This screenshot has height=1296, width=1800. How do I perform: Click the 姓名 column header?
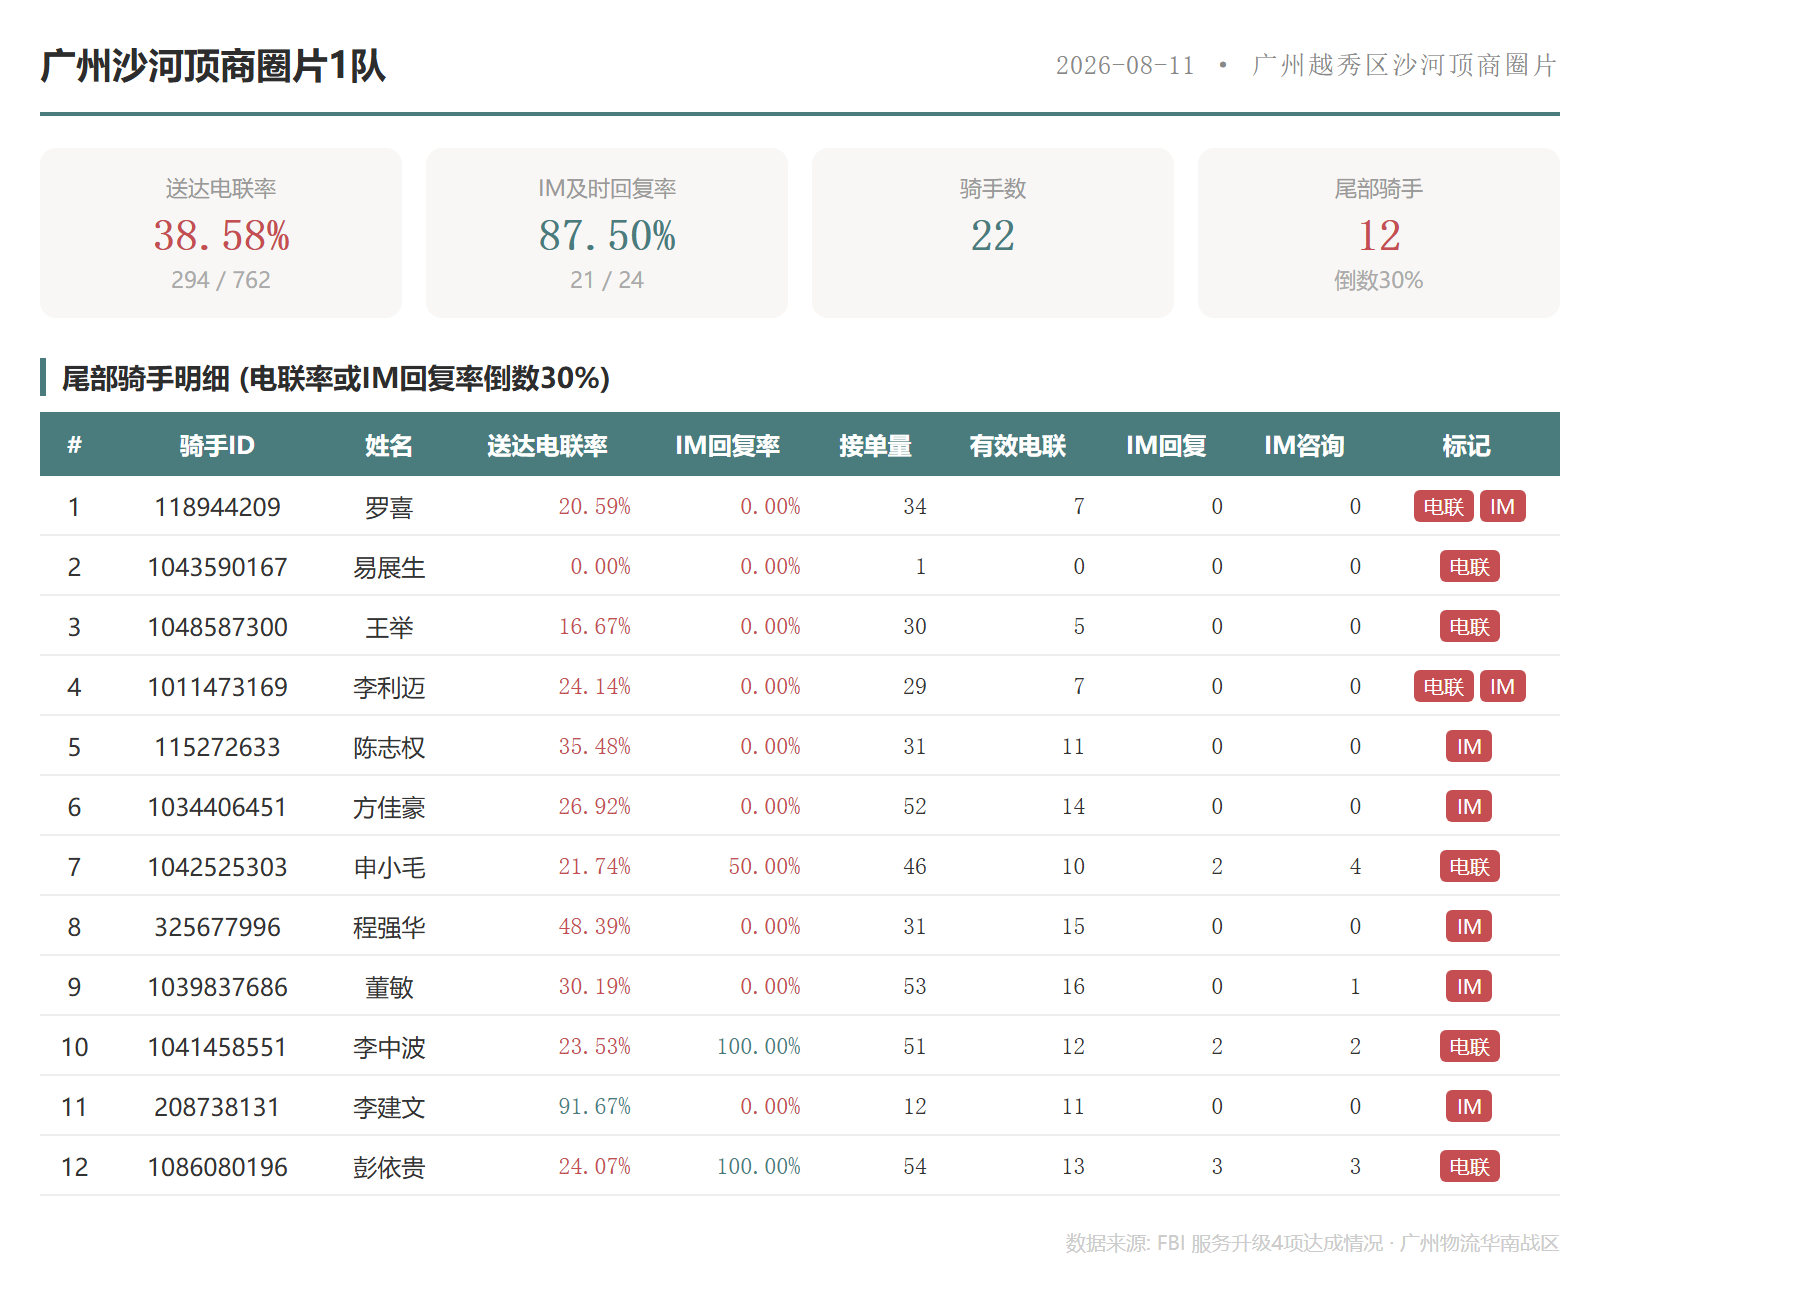tap(389, 445)
